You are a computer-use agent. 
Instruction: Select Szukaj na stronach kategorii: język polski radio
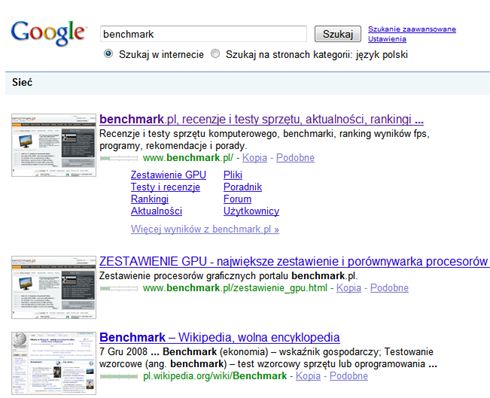click(x=215, y=54)
